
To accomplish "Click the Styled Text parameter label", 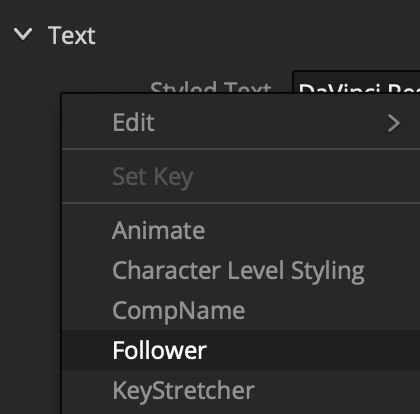I will [x=211, y=87].
